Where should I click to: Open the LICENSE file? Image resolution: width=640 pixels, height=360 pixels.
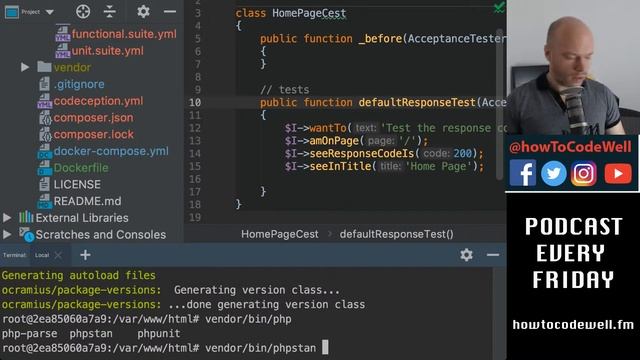coord(77,184)
